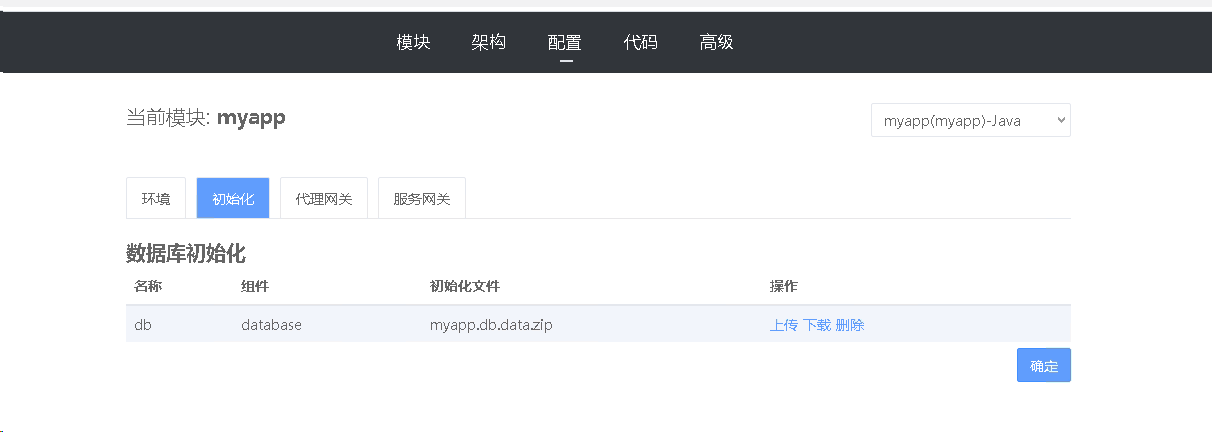Click the 初始化文件 column header
Viewport: 1212px width, 432px height.
pyautogui.click(x=465, y=287)
